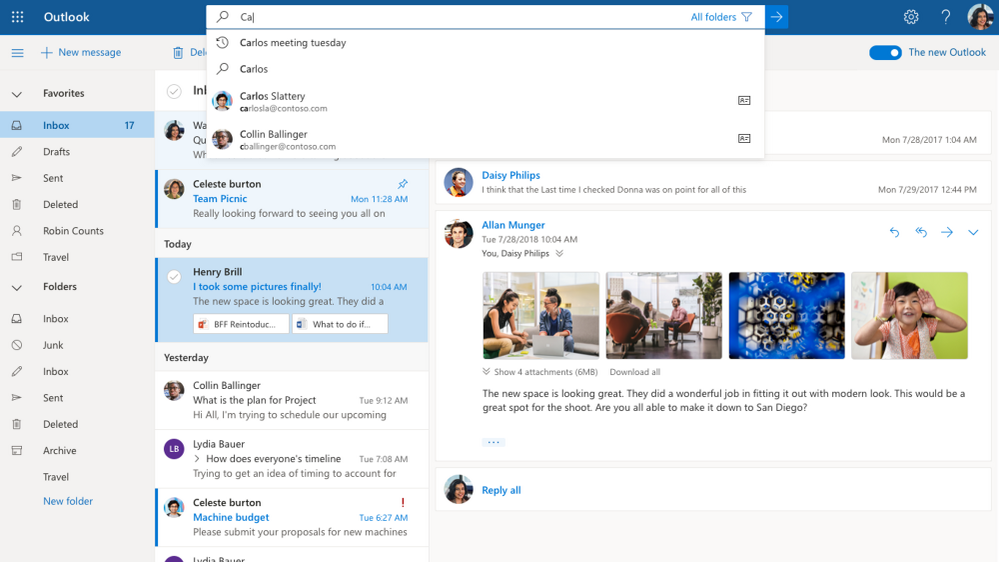Click the New message button
Viewport: 999px width, 562px height.
point(81,53)
